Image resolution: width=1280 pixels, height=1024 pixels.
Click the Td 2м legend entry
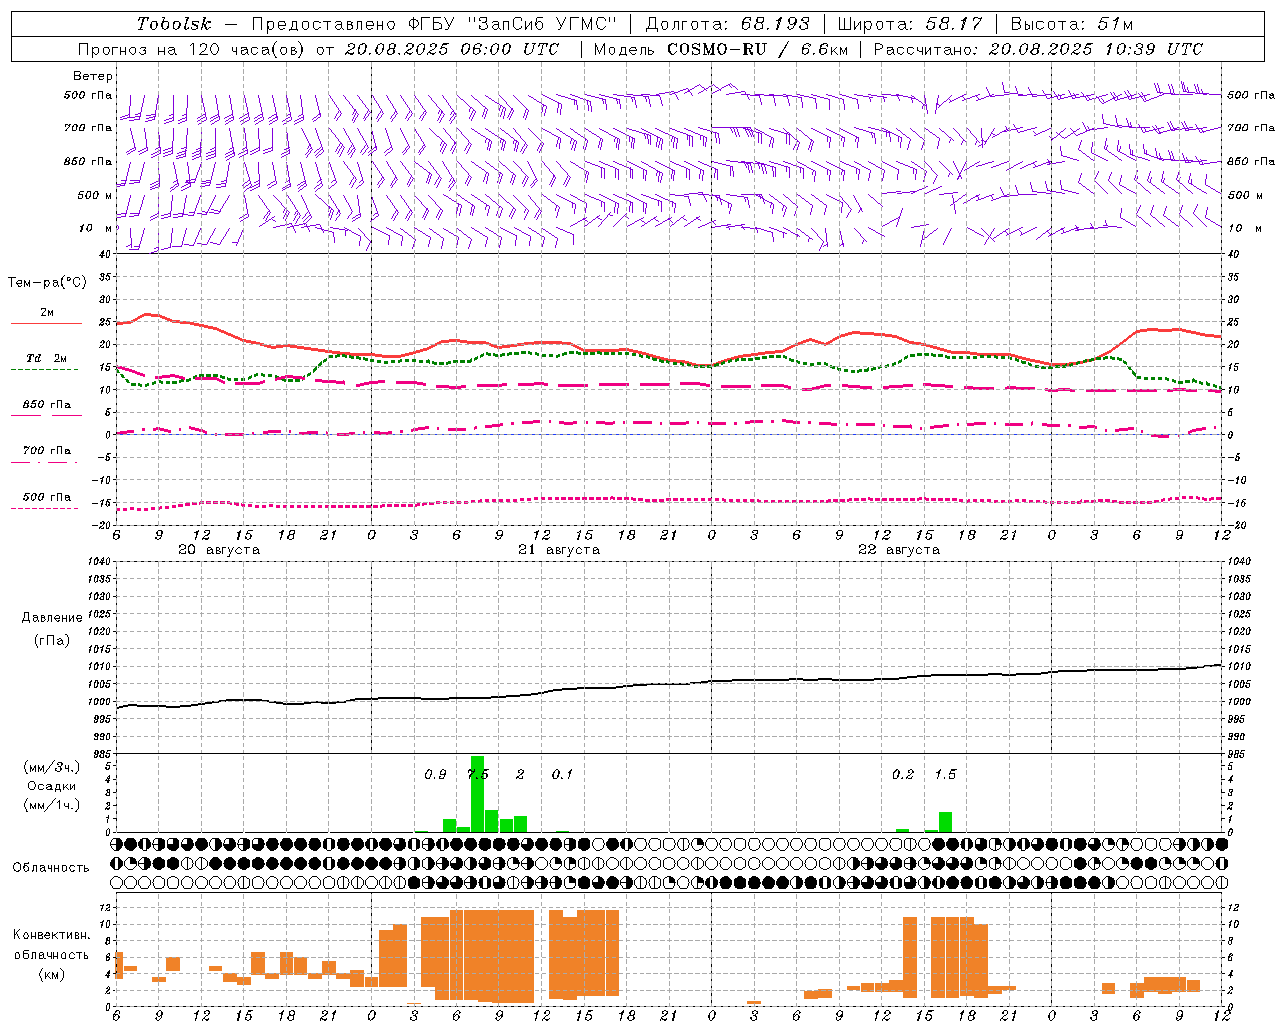pos(47,358)
